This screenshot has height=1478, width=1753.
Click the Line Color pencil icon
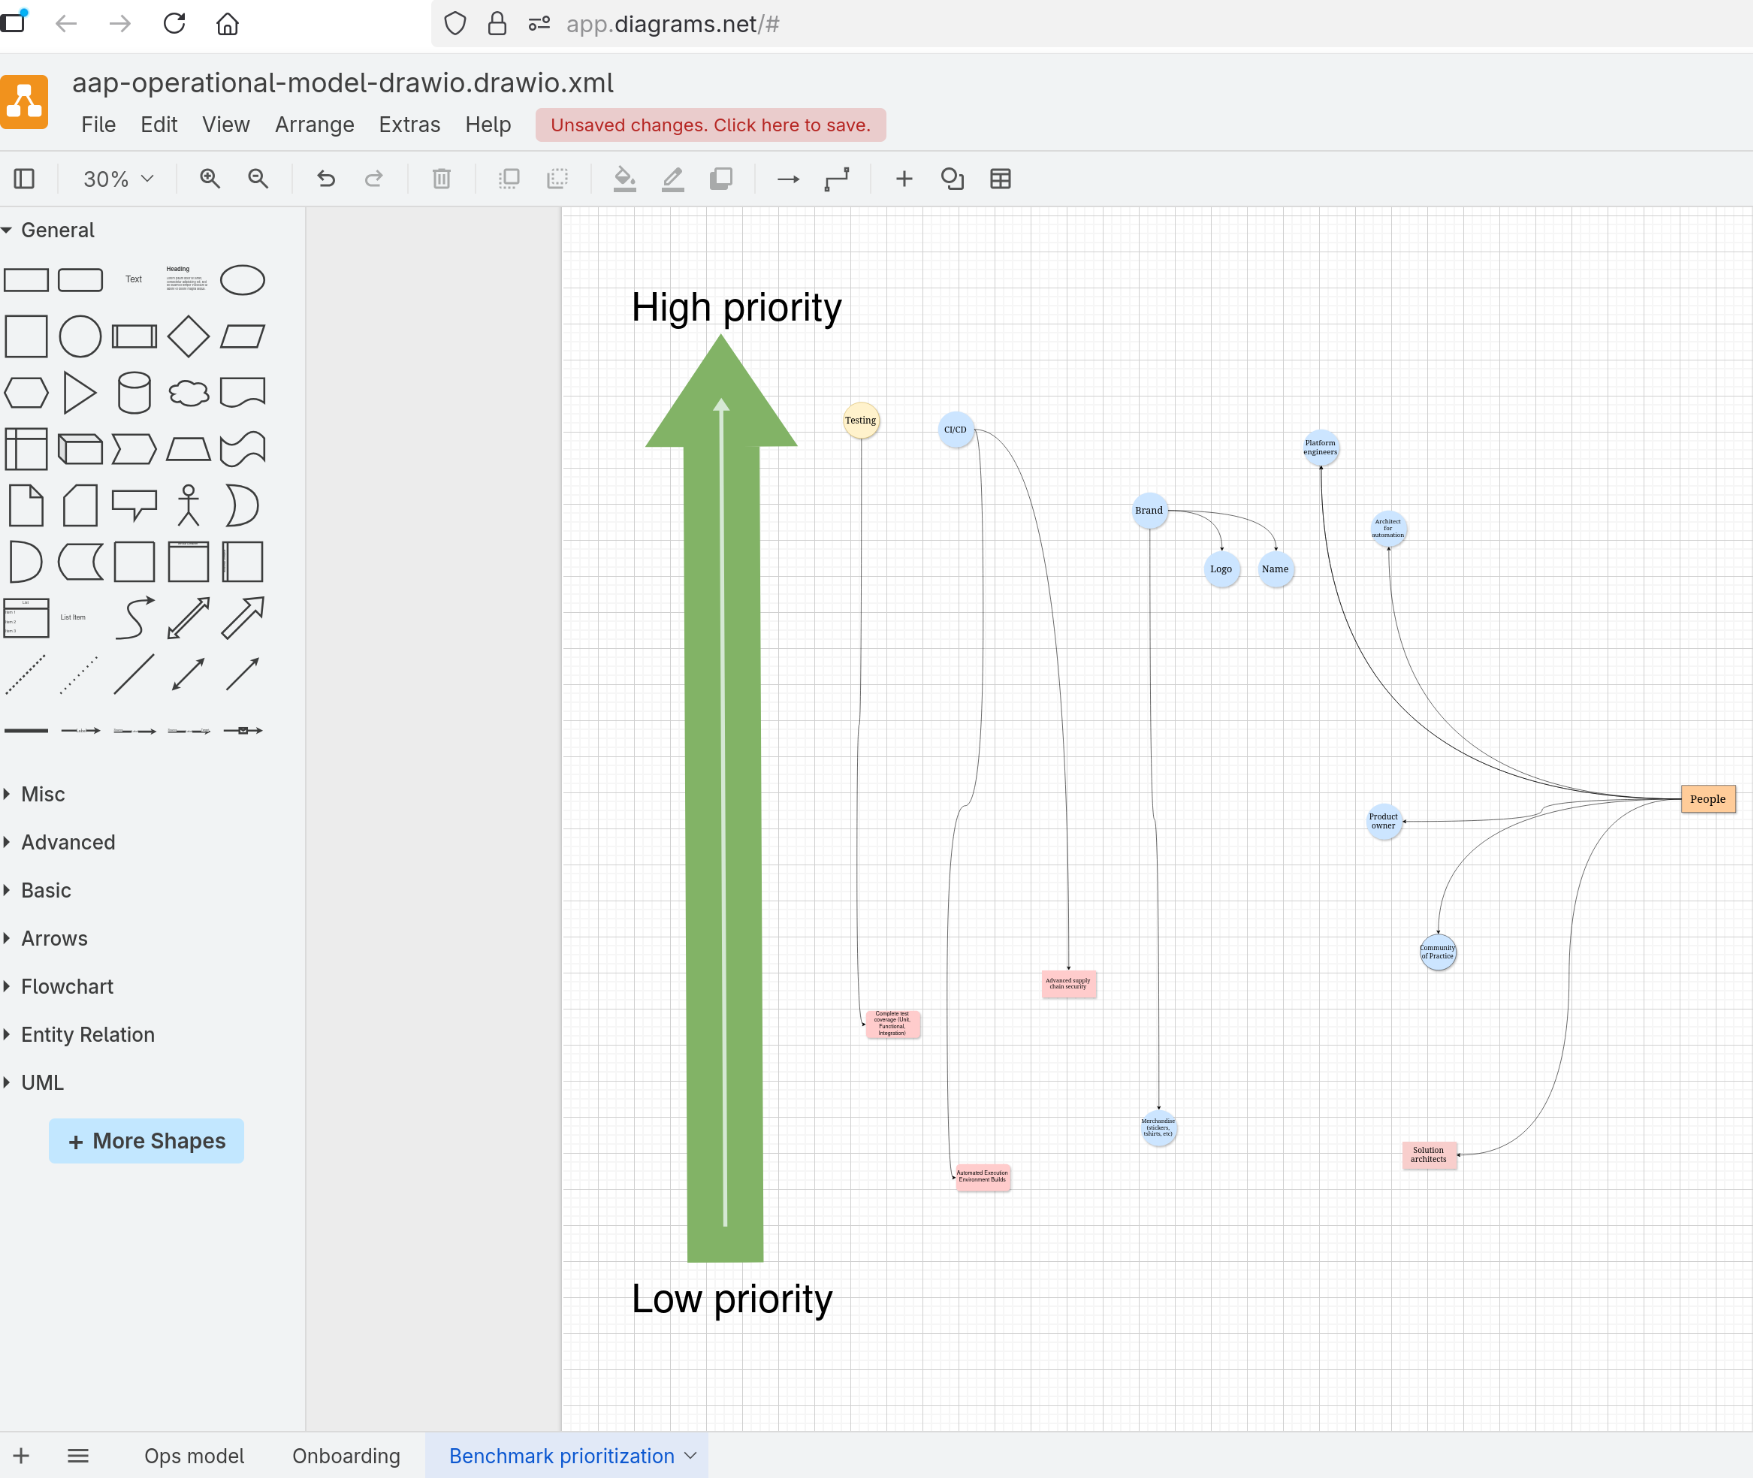coord(673,179)
